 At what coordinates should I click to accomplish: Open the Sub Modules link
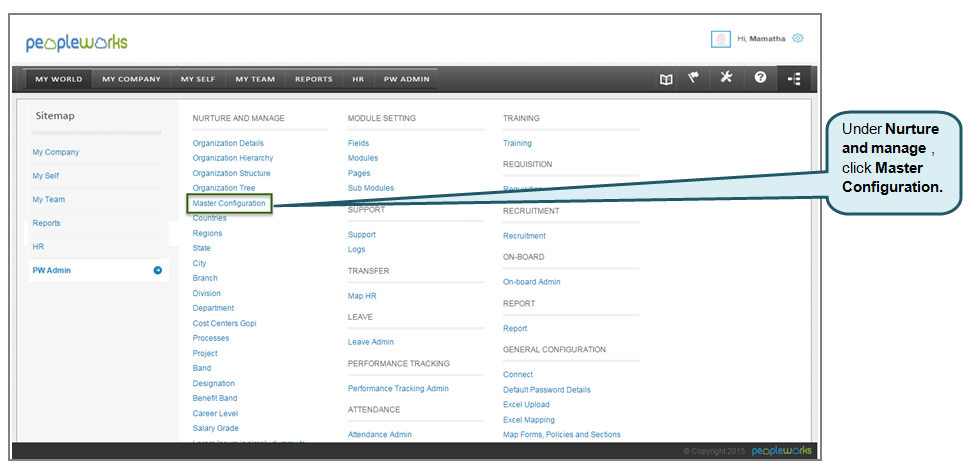click(370, 188)
